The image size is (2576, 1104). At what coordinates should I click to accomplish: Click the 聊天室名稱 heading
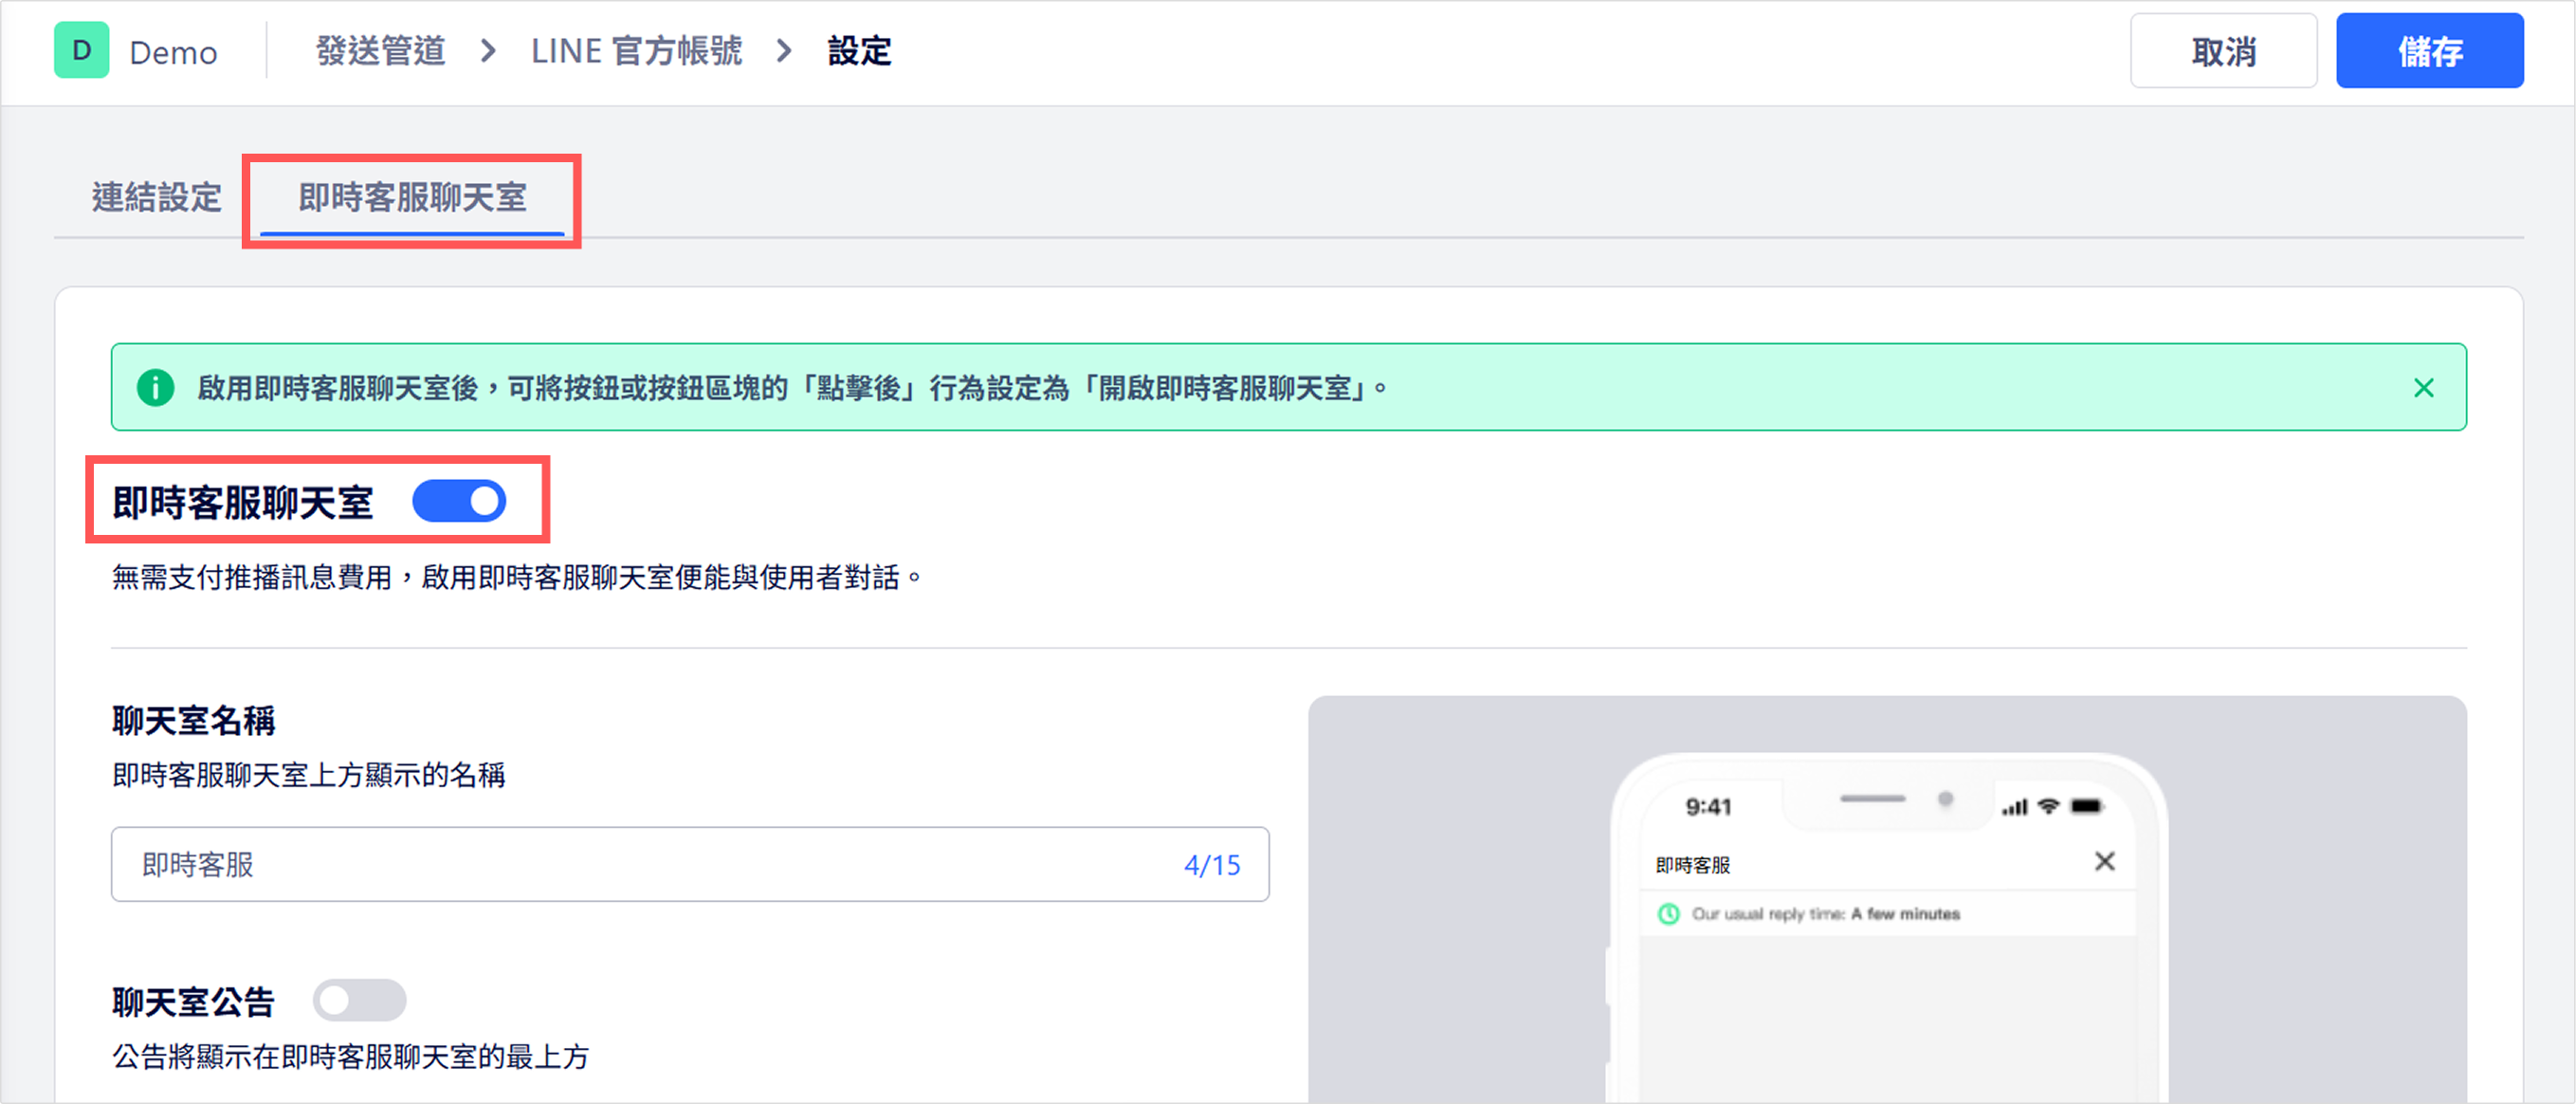pyautogui.click(x=193, y=720)
